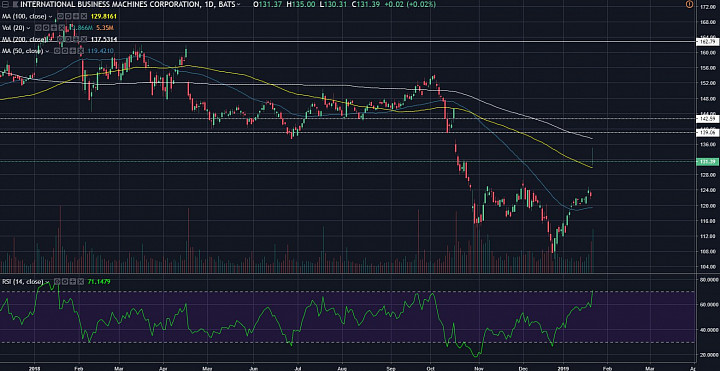Click the plus icon beside RSI (14, close)
The image size is (720, 371).
point(73,281)
